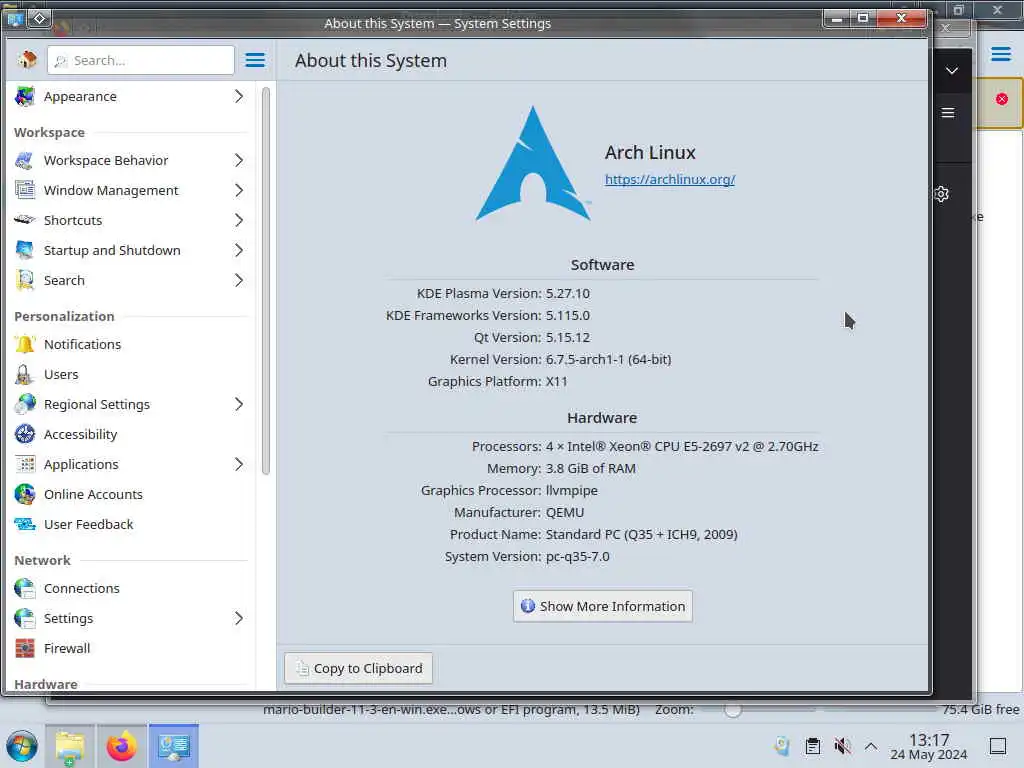Select Firewall in the Network section

pyautogui.click(x=131, y=648)
